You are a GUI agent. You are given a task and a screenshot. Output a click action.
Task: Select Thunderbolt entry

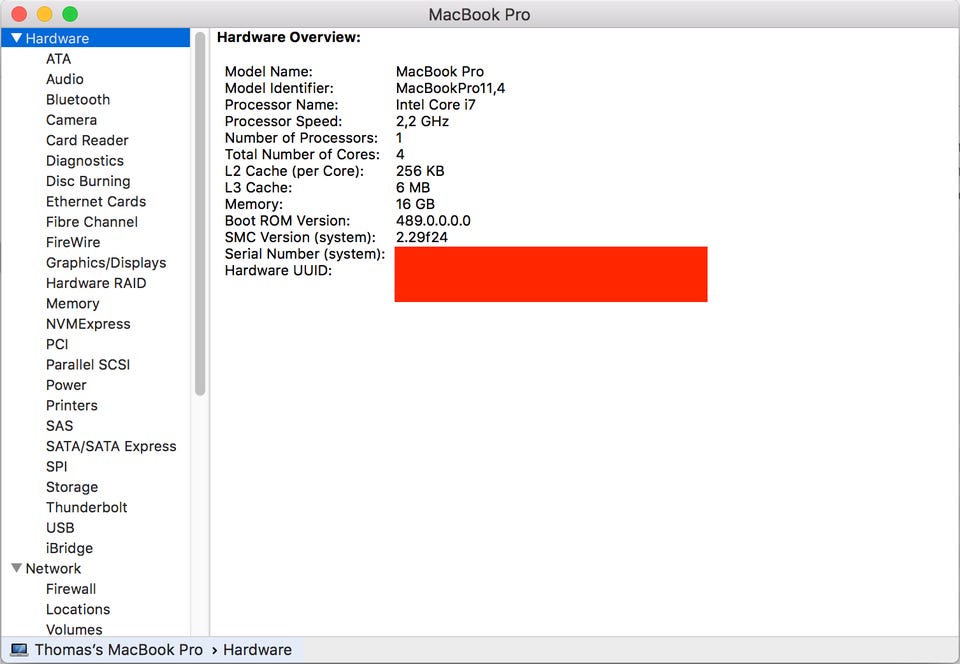coord(86,507)
